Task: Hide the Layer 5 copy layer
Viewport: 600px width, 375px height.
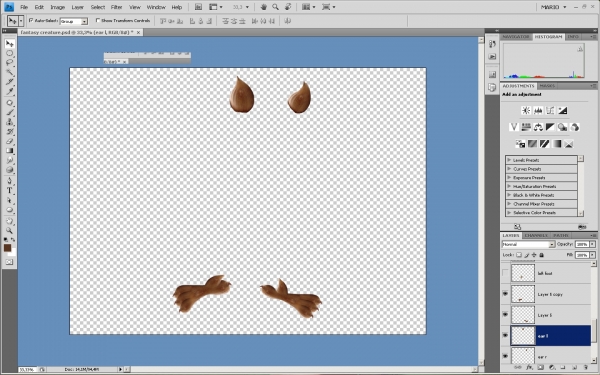Action: pos(505,294)
